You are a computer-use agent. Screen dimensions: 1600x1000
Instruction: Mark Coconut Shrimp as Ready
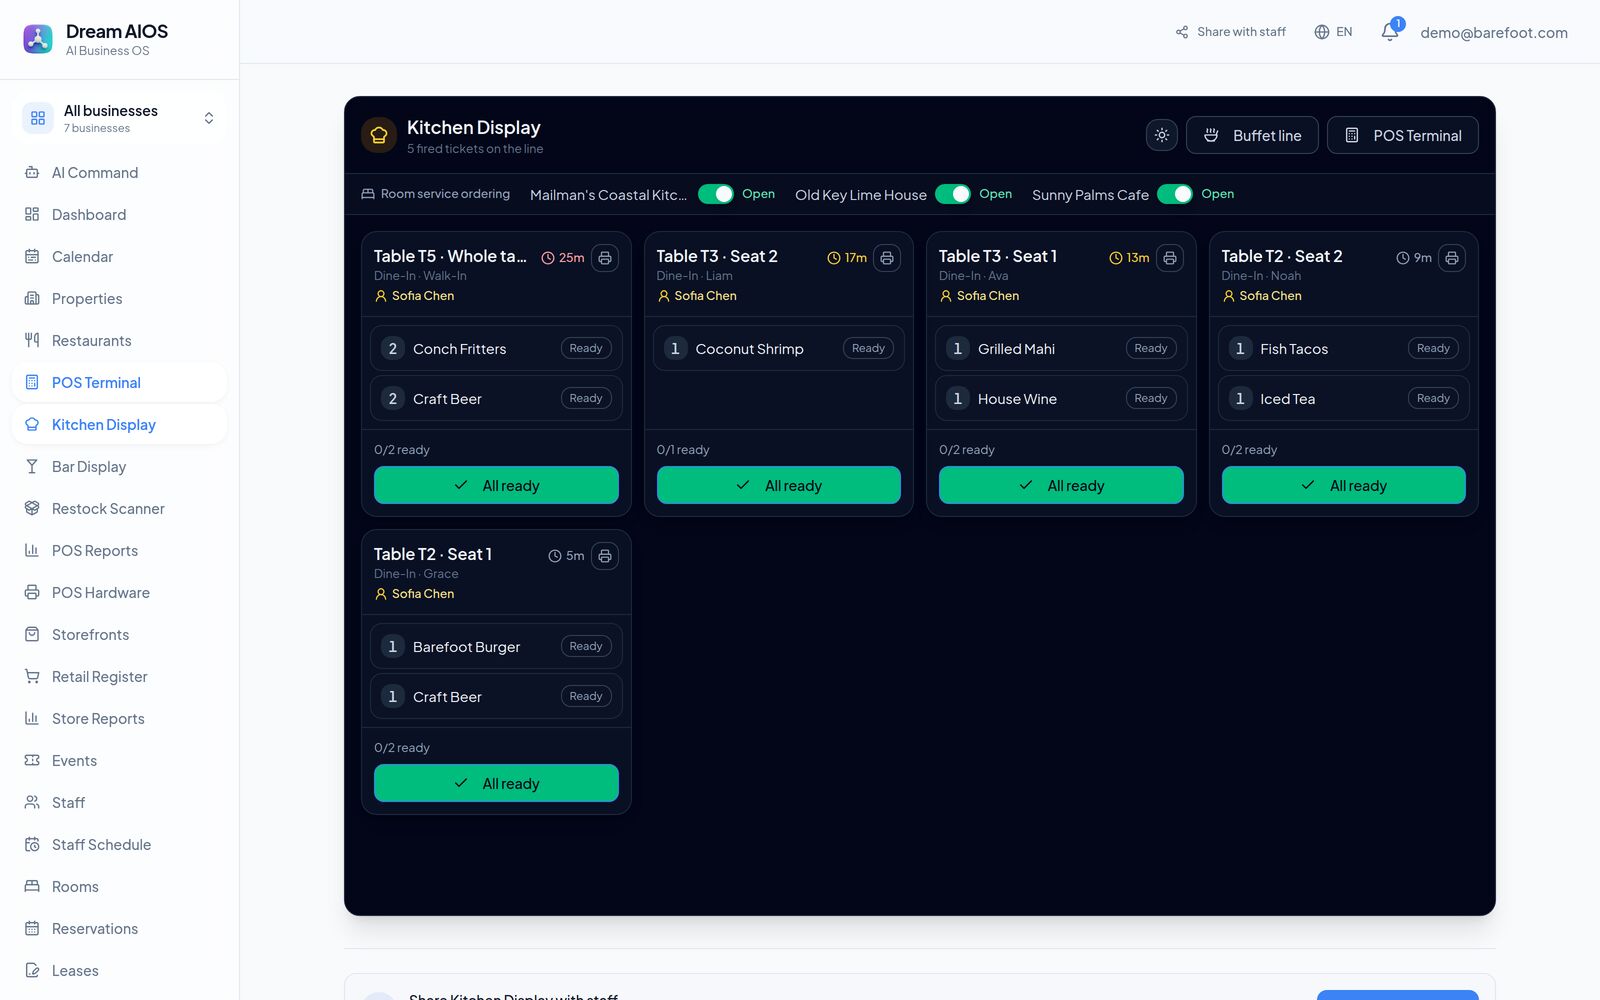(x=868, y=349)
